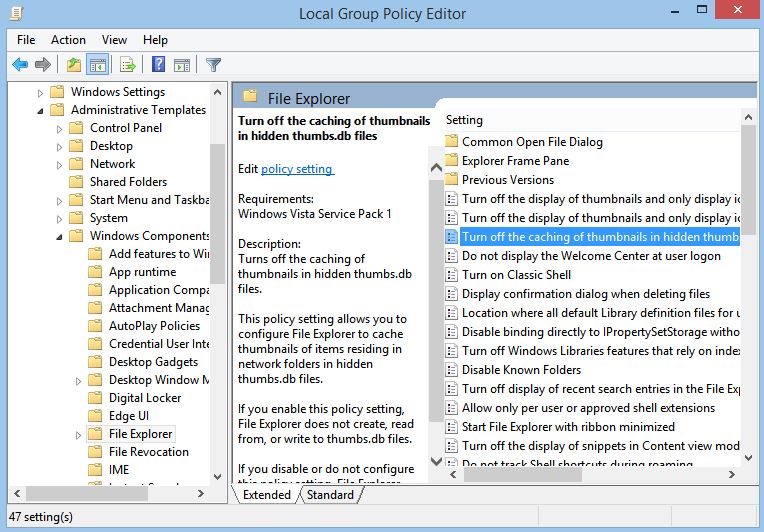Collapse the Windows Components tree node
This screenshot has width=764, height=532.
coord(59,237)
